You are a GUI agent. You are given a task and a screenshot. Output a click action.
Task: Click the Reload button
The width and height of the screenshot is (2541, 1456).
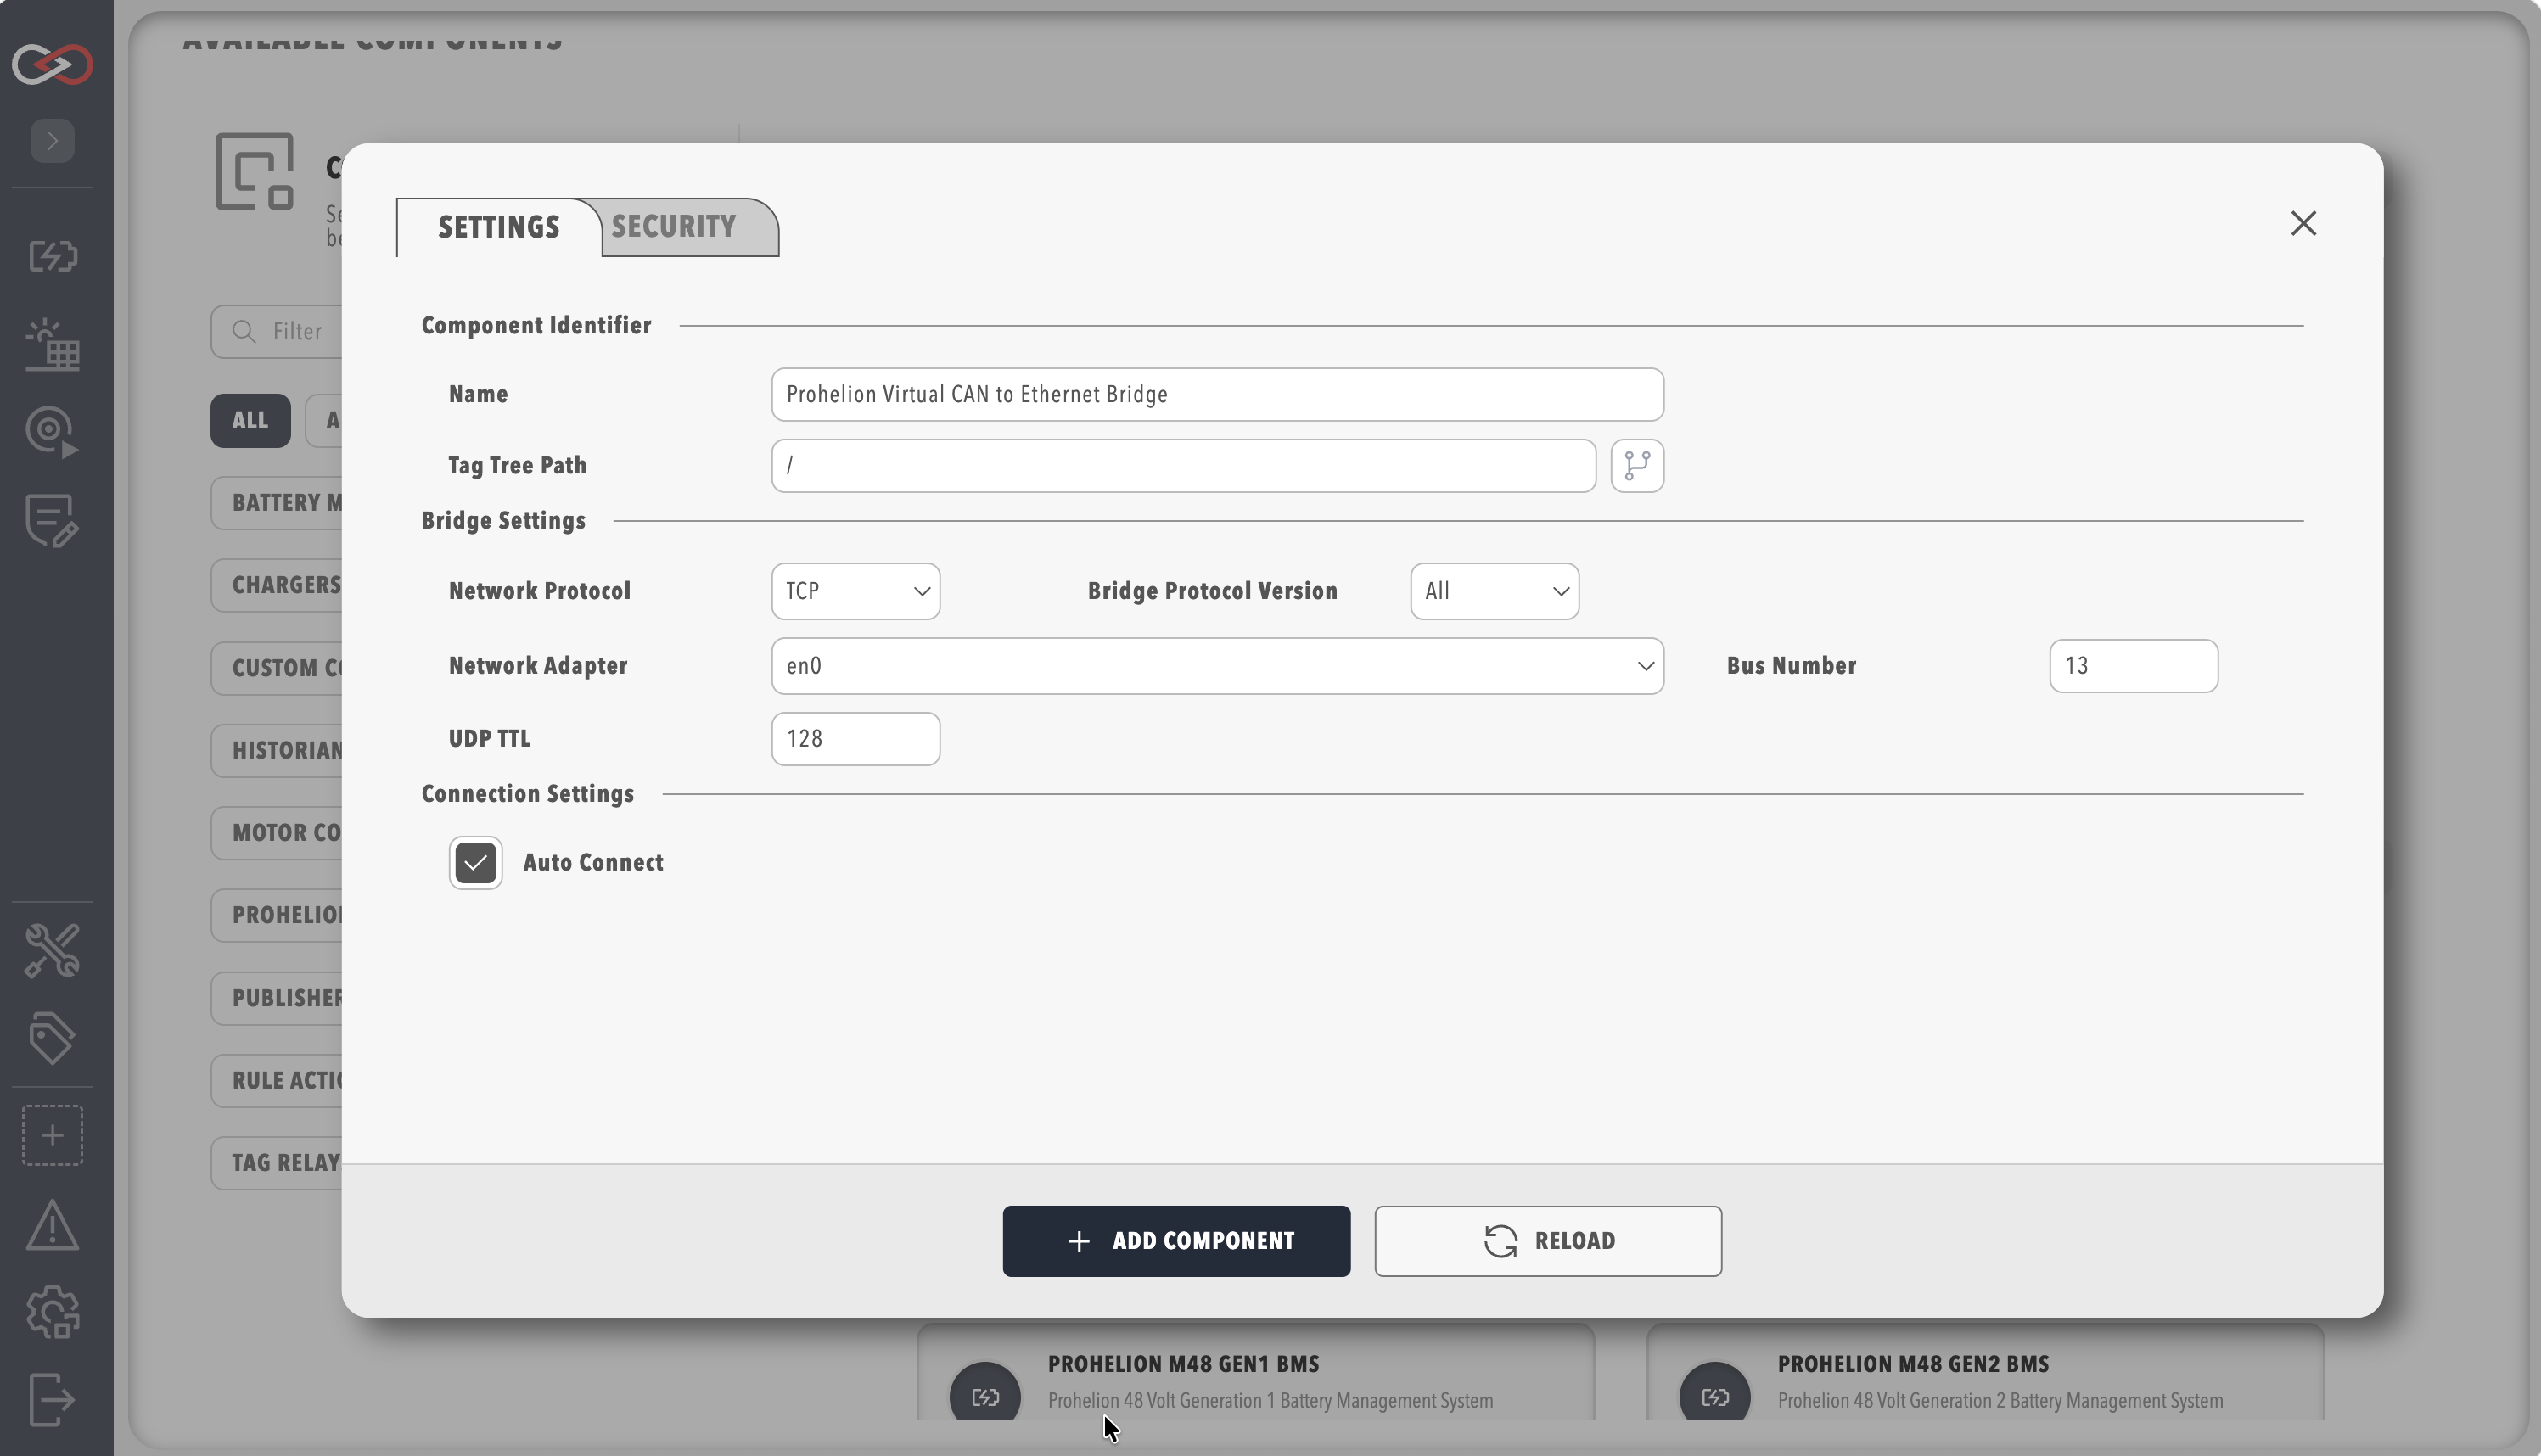1547,1241
